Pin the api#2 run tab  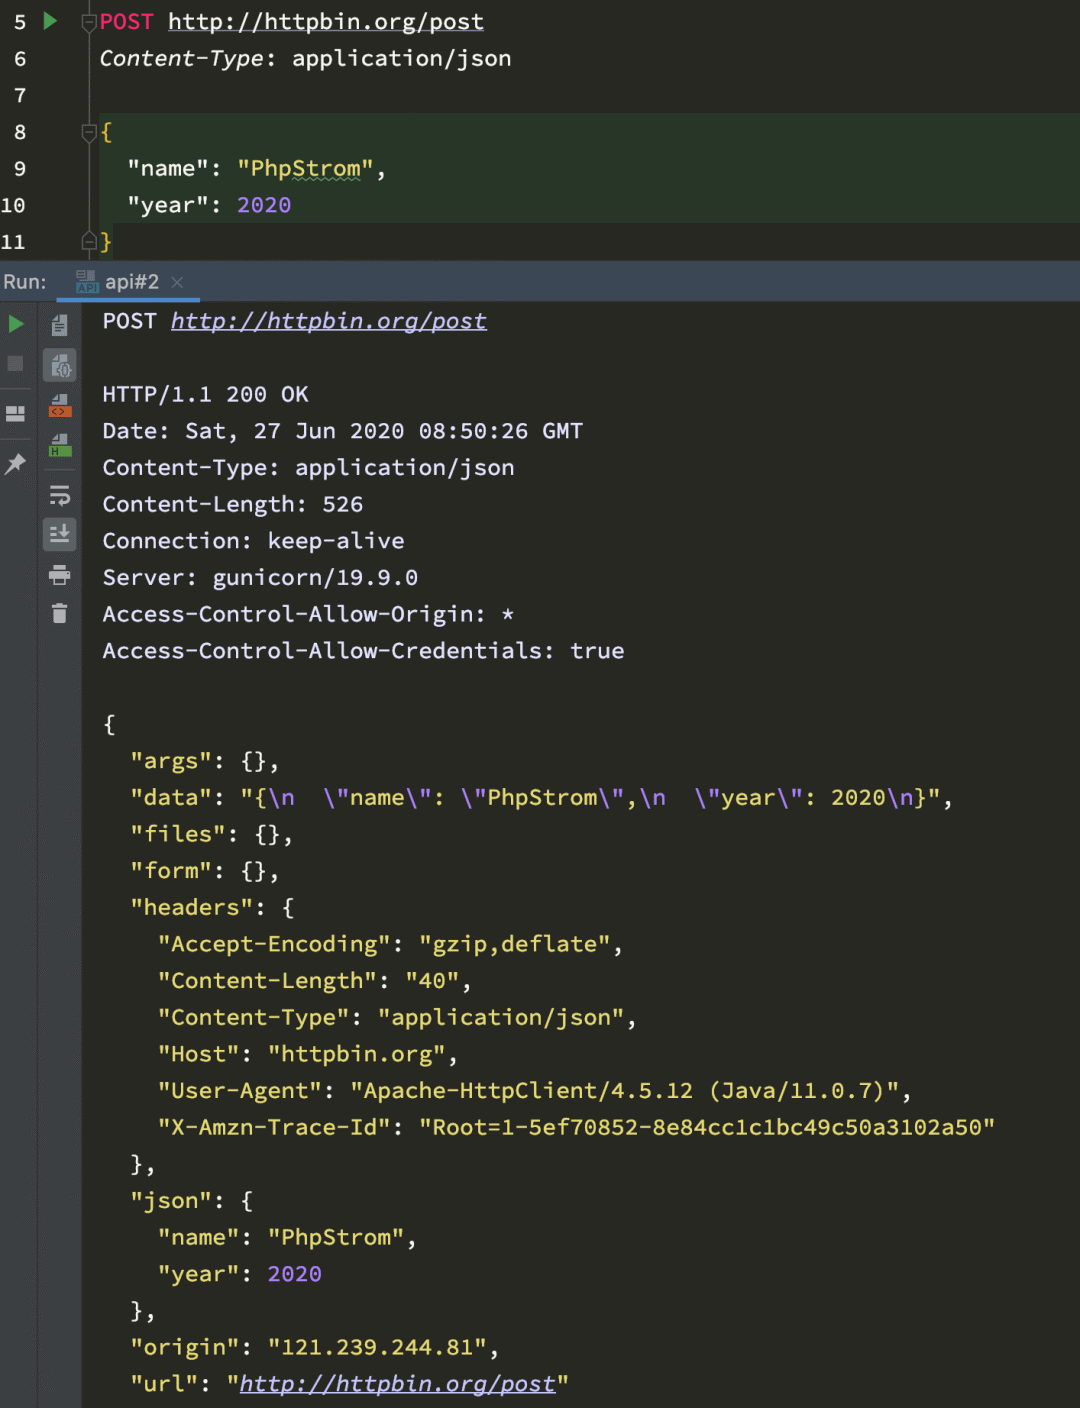[x=15, y=464]
